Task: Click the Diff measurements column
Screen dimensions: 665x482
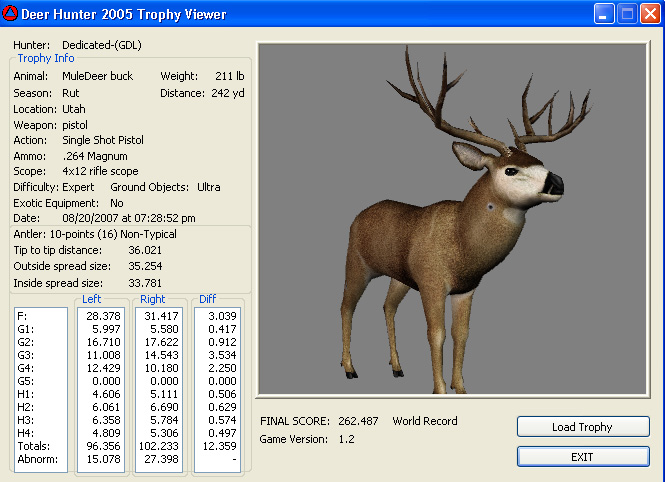Action: tap(217, 387)
